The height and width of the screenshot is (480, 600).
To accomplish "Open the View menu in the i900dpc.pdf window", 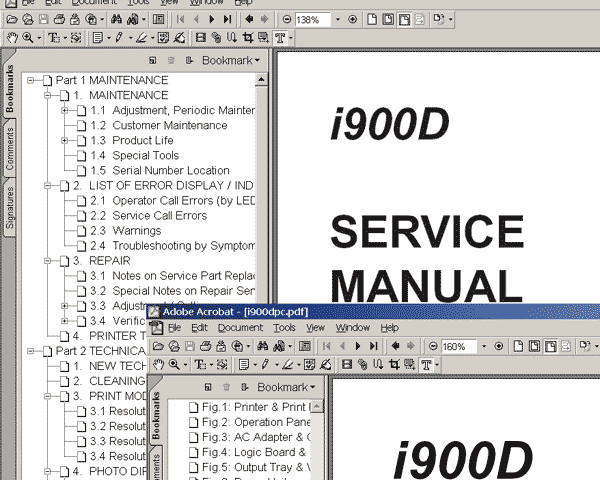I will [315, 328].
